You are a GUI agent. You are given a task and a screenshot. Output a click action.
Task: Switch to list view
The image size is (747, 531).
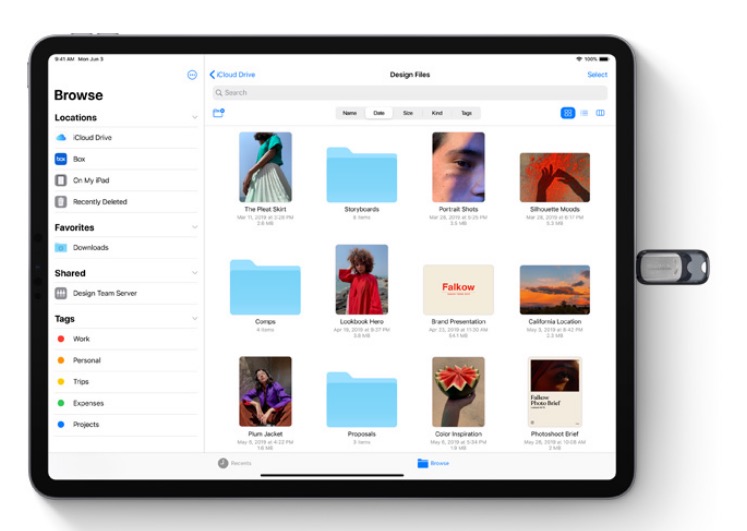[x=585, y=113]
